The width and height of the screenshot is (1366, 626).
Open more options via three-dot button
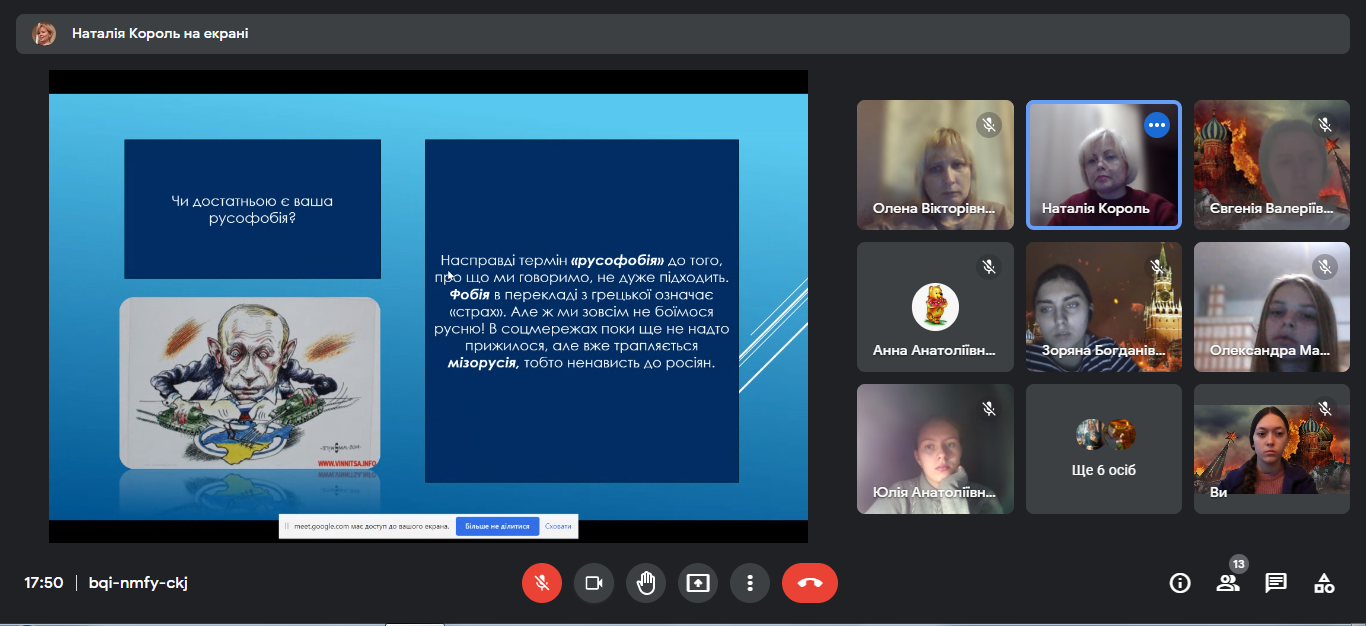click(x=750, y=583)
